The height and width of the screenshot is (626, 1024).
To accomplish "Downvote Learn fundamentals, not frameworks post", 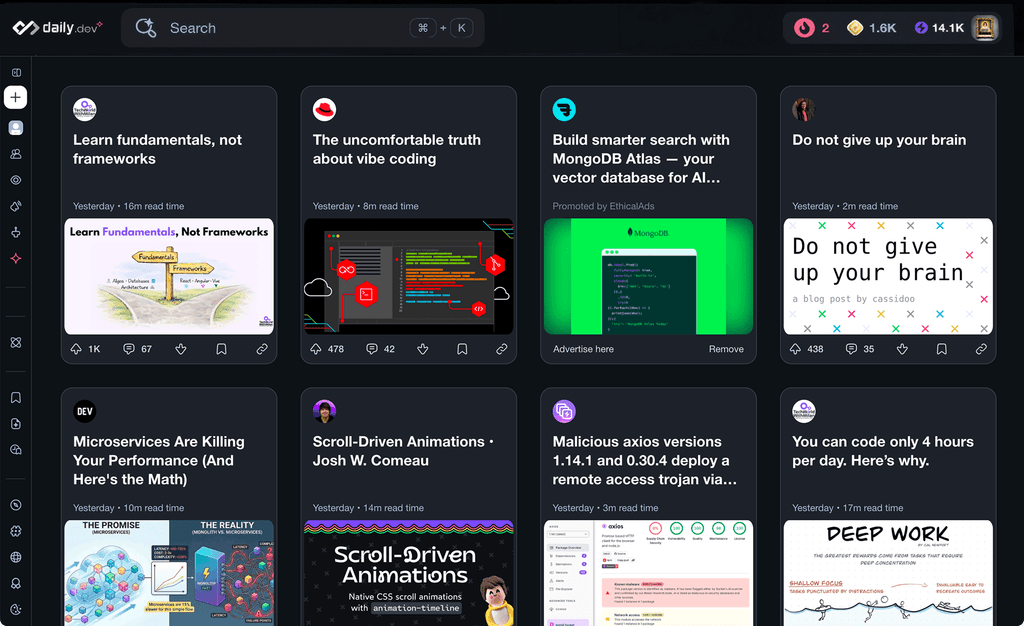I will pos(181,349).
